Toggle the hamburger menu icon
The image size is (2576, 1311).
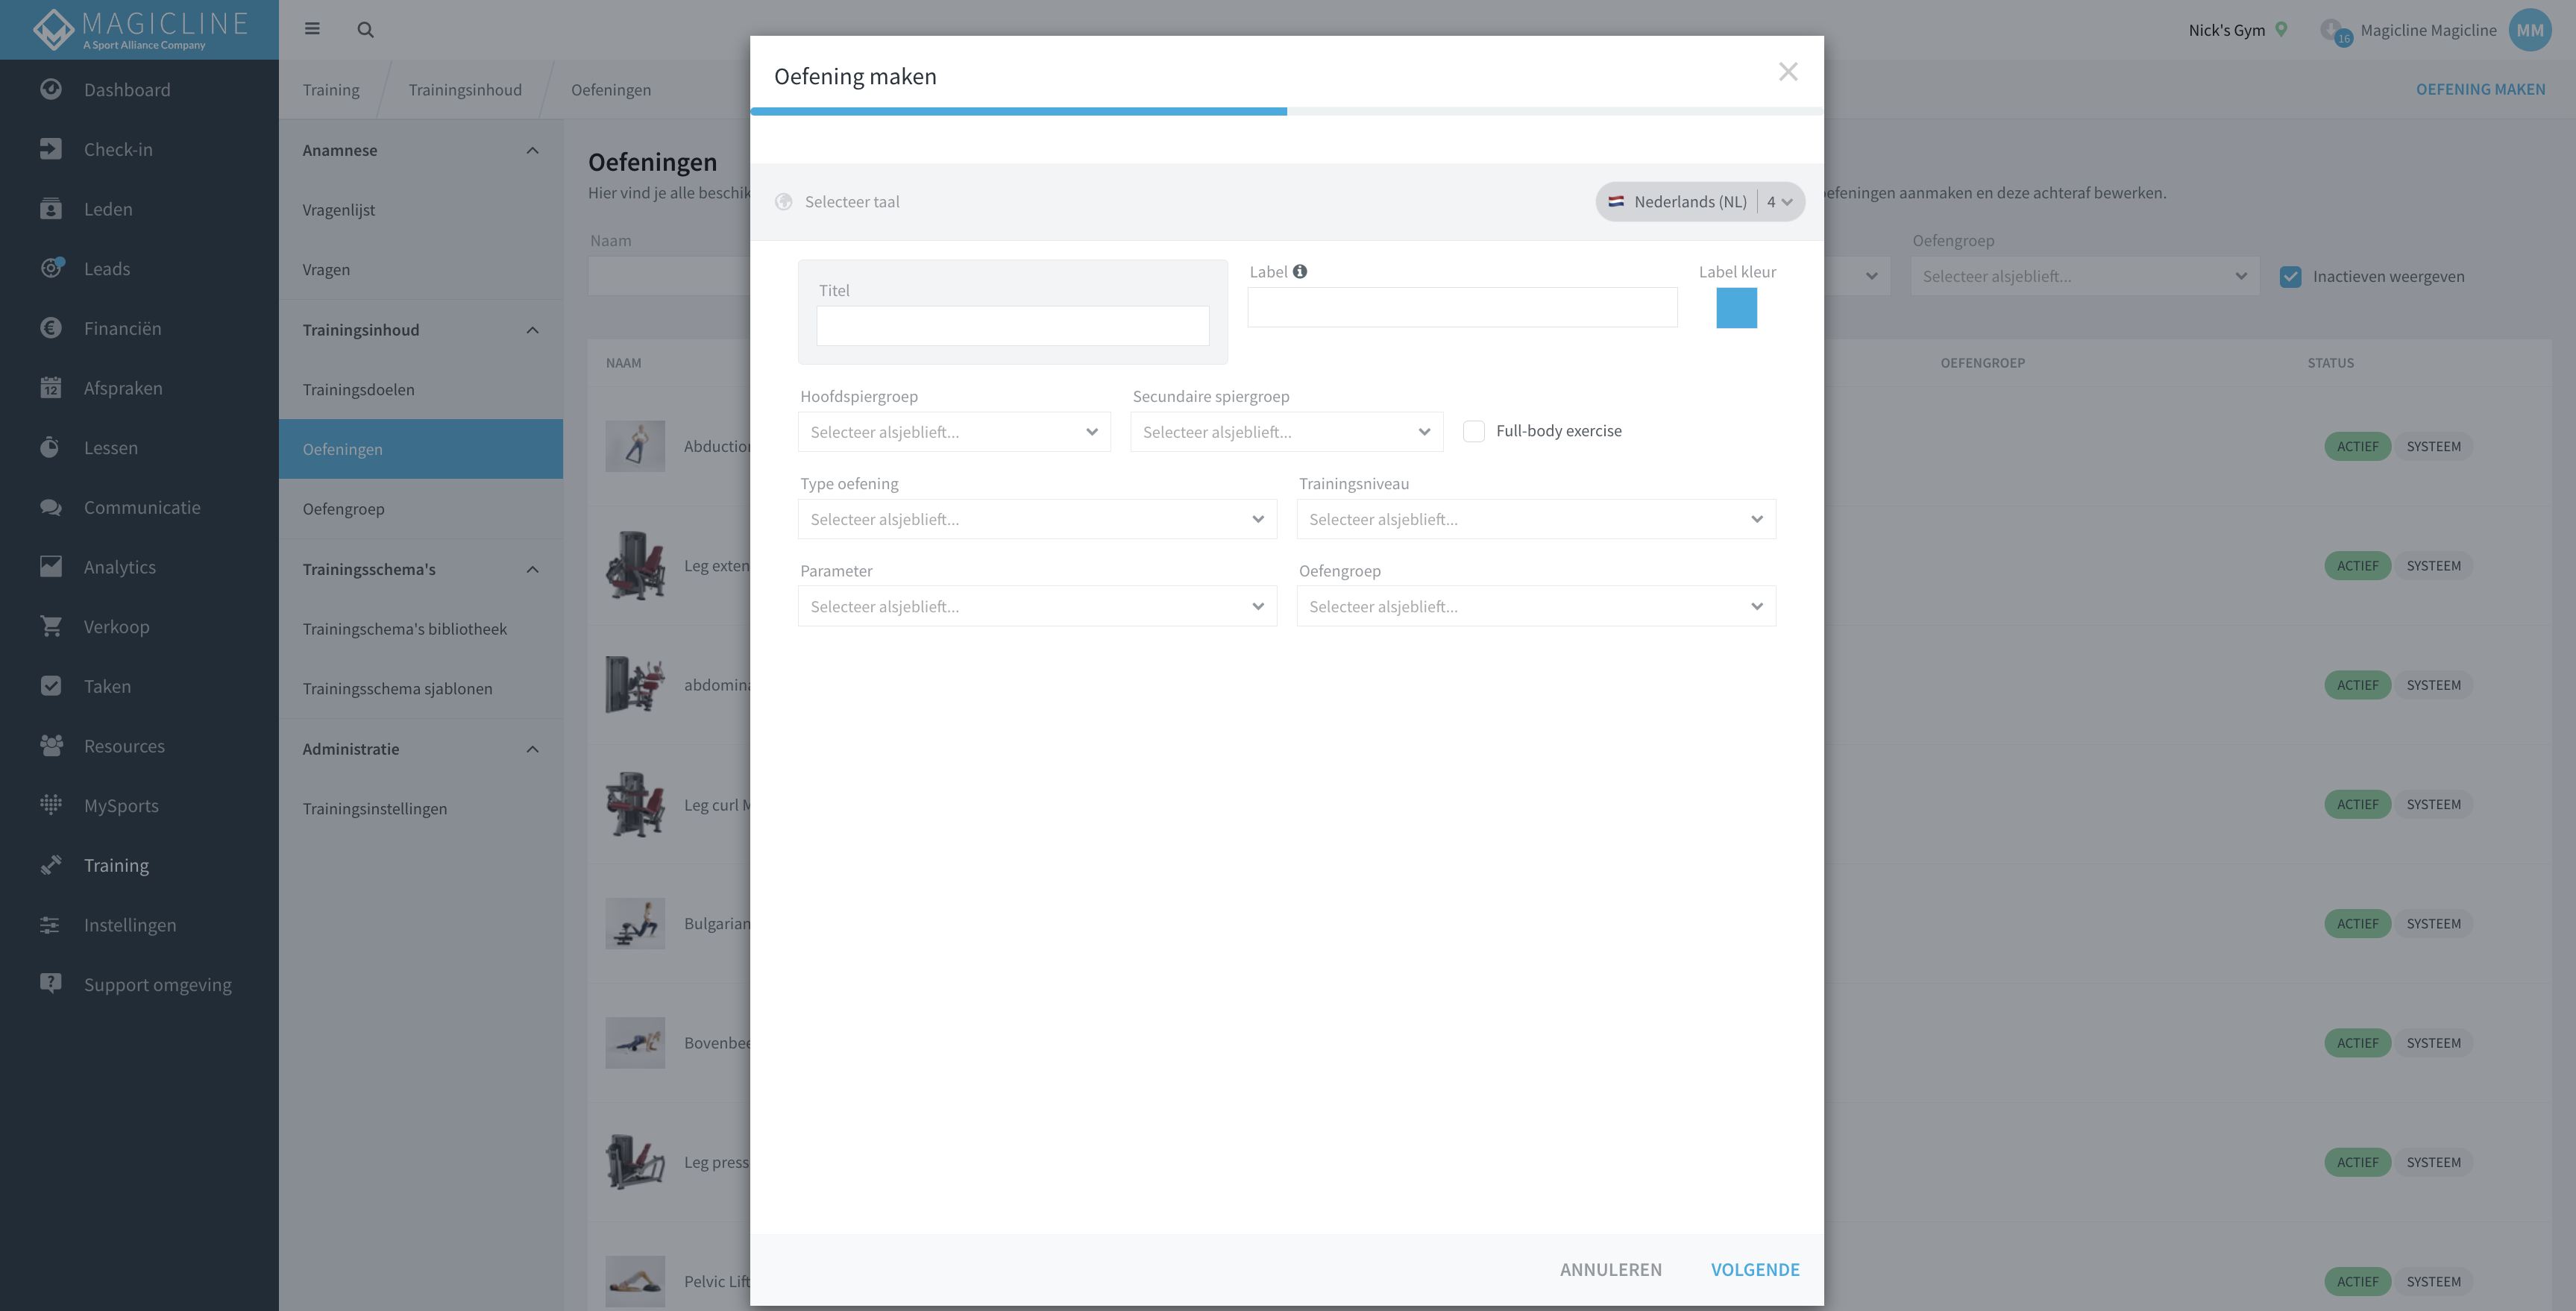(312, 29)
